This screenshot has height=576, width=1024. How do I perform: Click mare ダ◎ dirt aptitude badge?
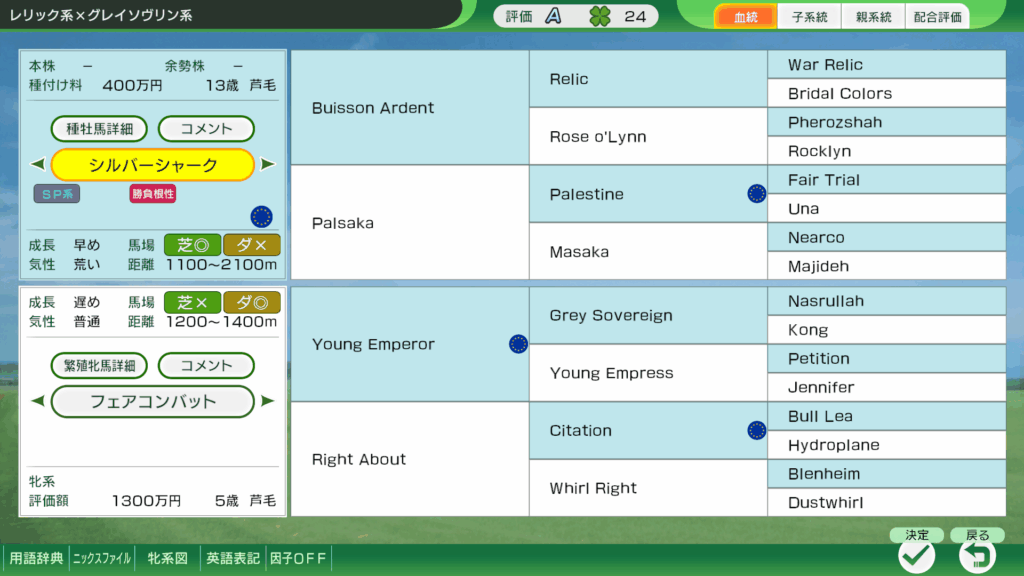point(252,302)
